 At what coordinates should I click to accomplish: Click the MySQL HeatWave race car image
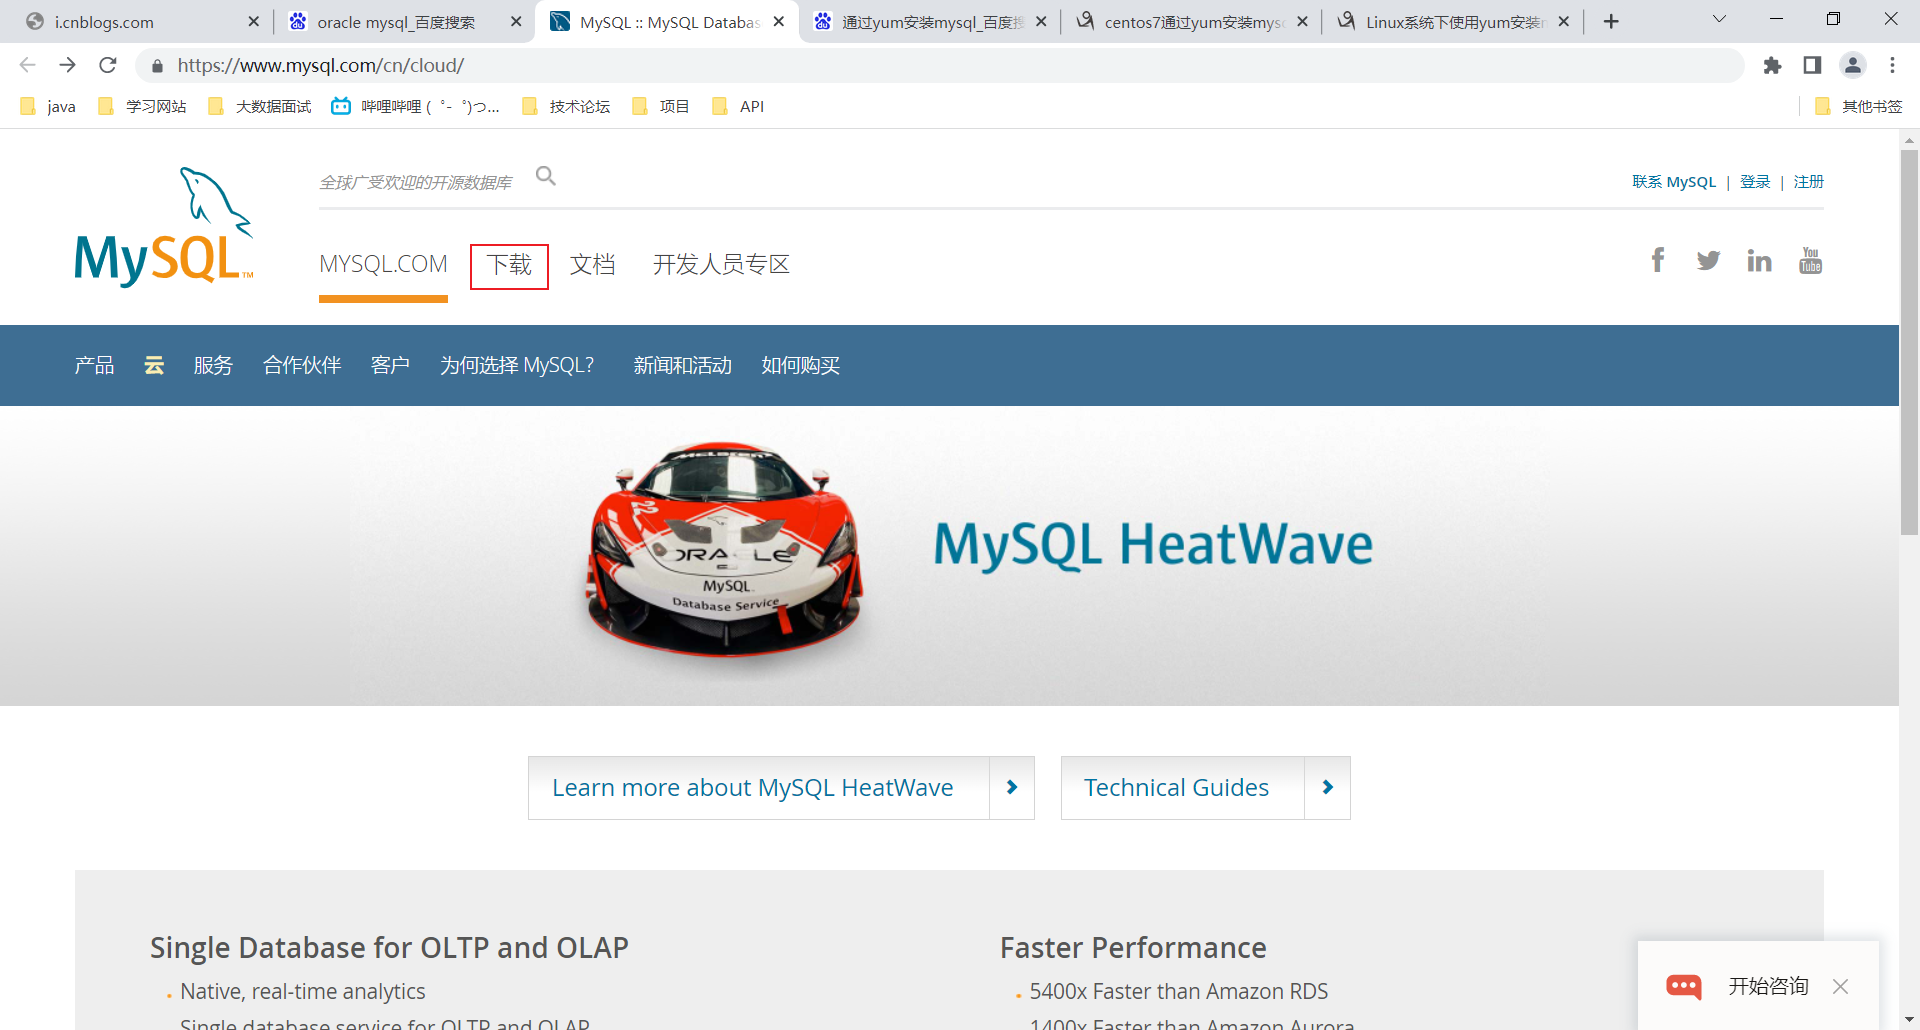click(x=725, y=551)
